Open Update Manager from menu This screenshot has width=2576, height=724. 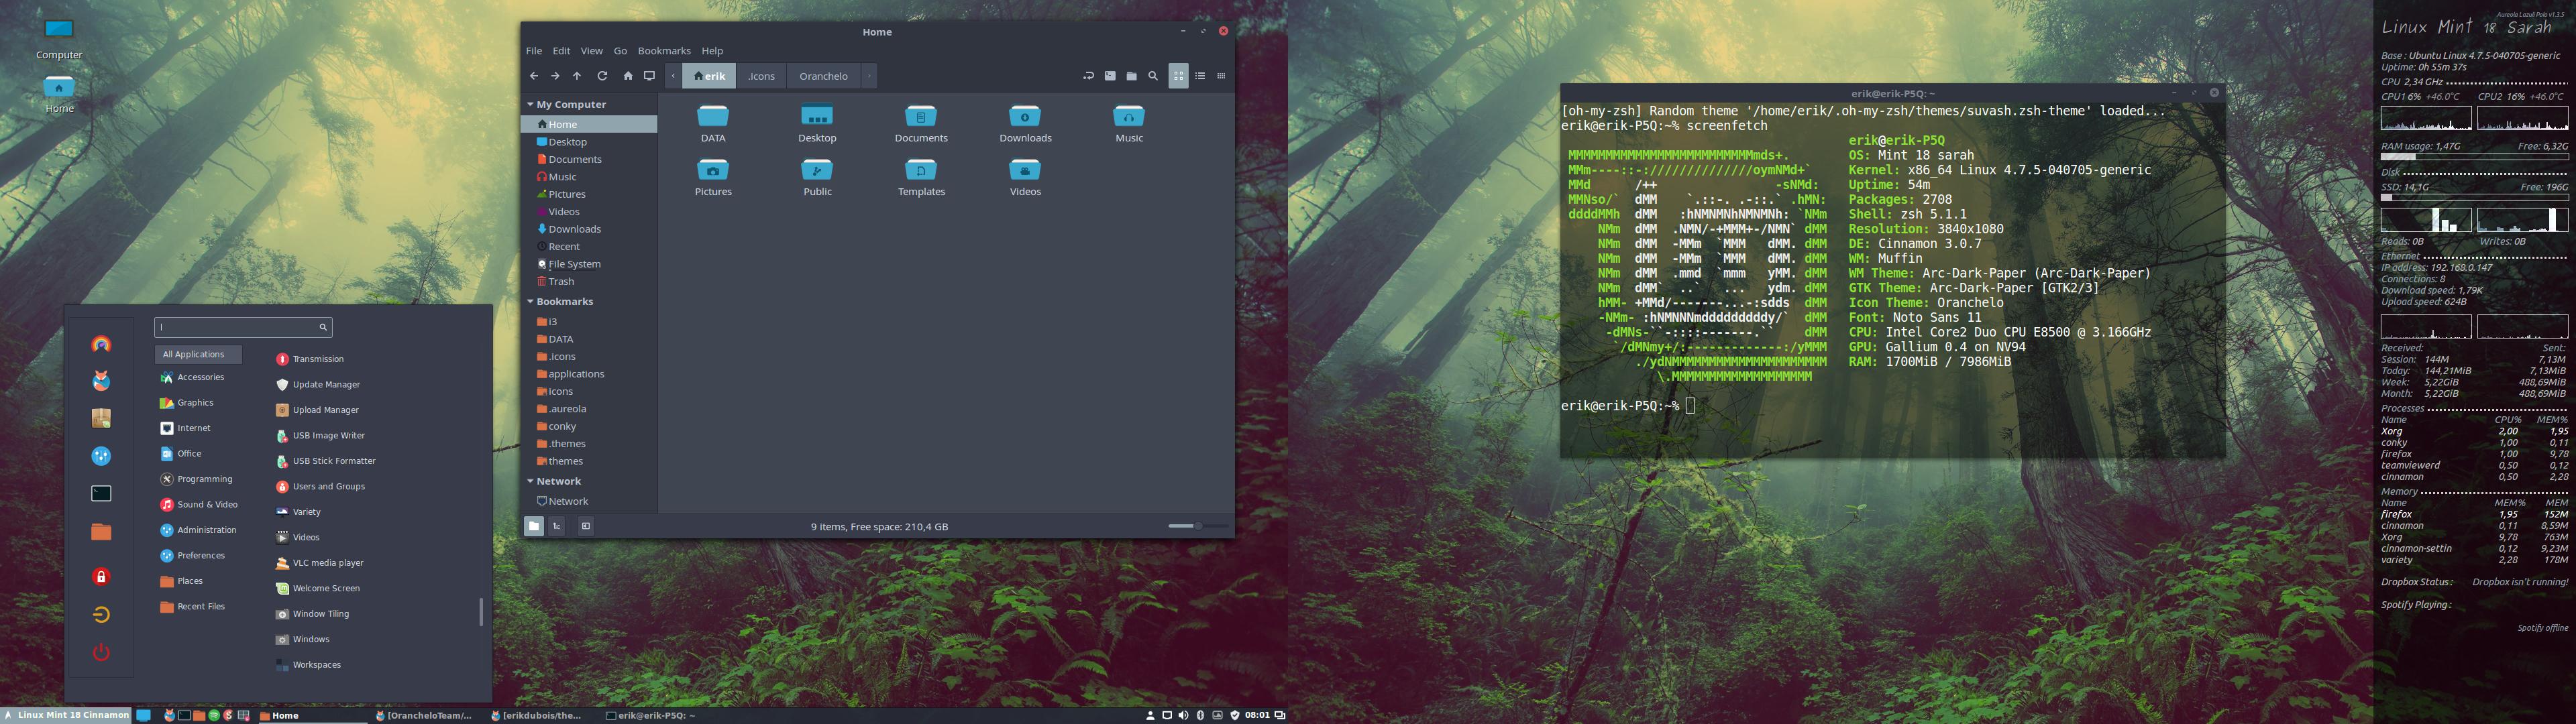(x=318, y=385)
